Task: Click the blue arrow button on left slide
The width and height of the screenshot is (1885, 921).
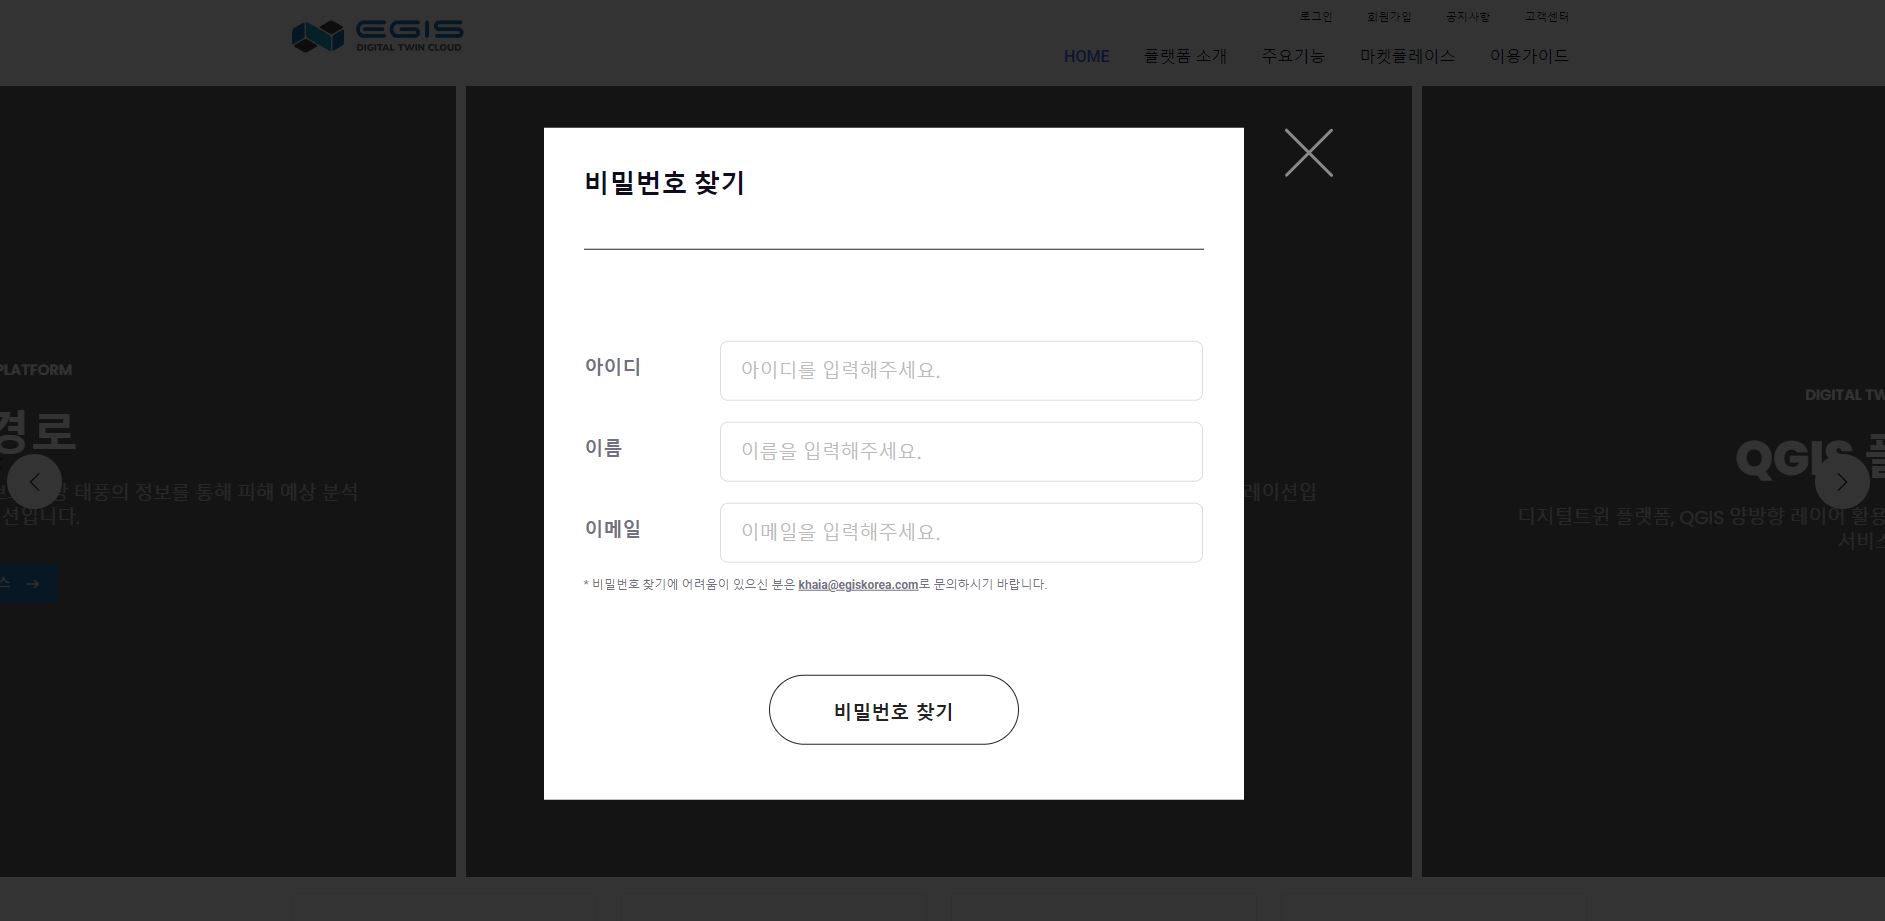Action: coord(28,584)
